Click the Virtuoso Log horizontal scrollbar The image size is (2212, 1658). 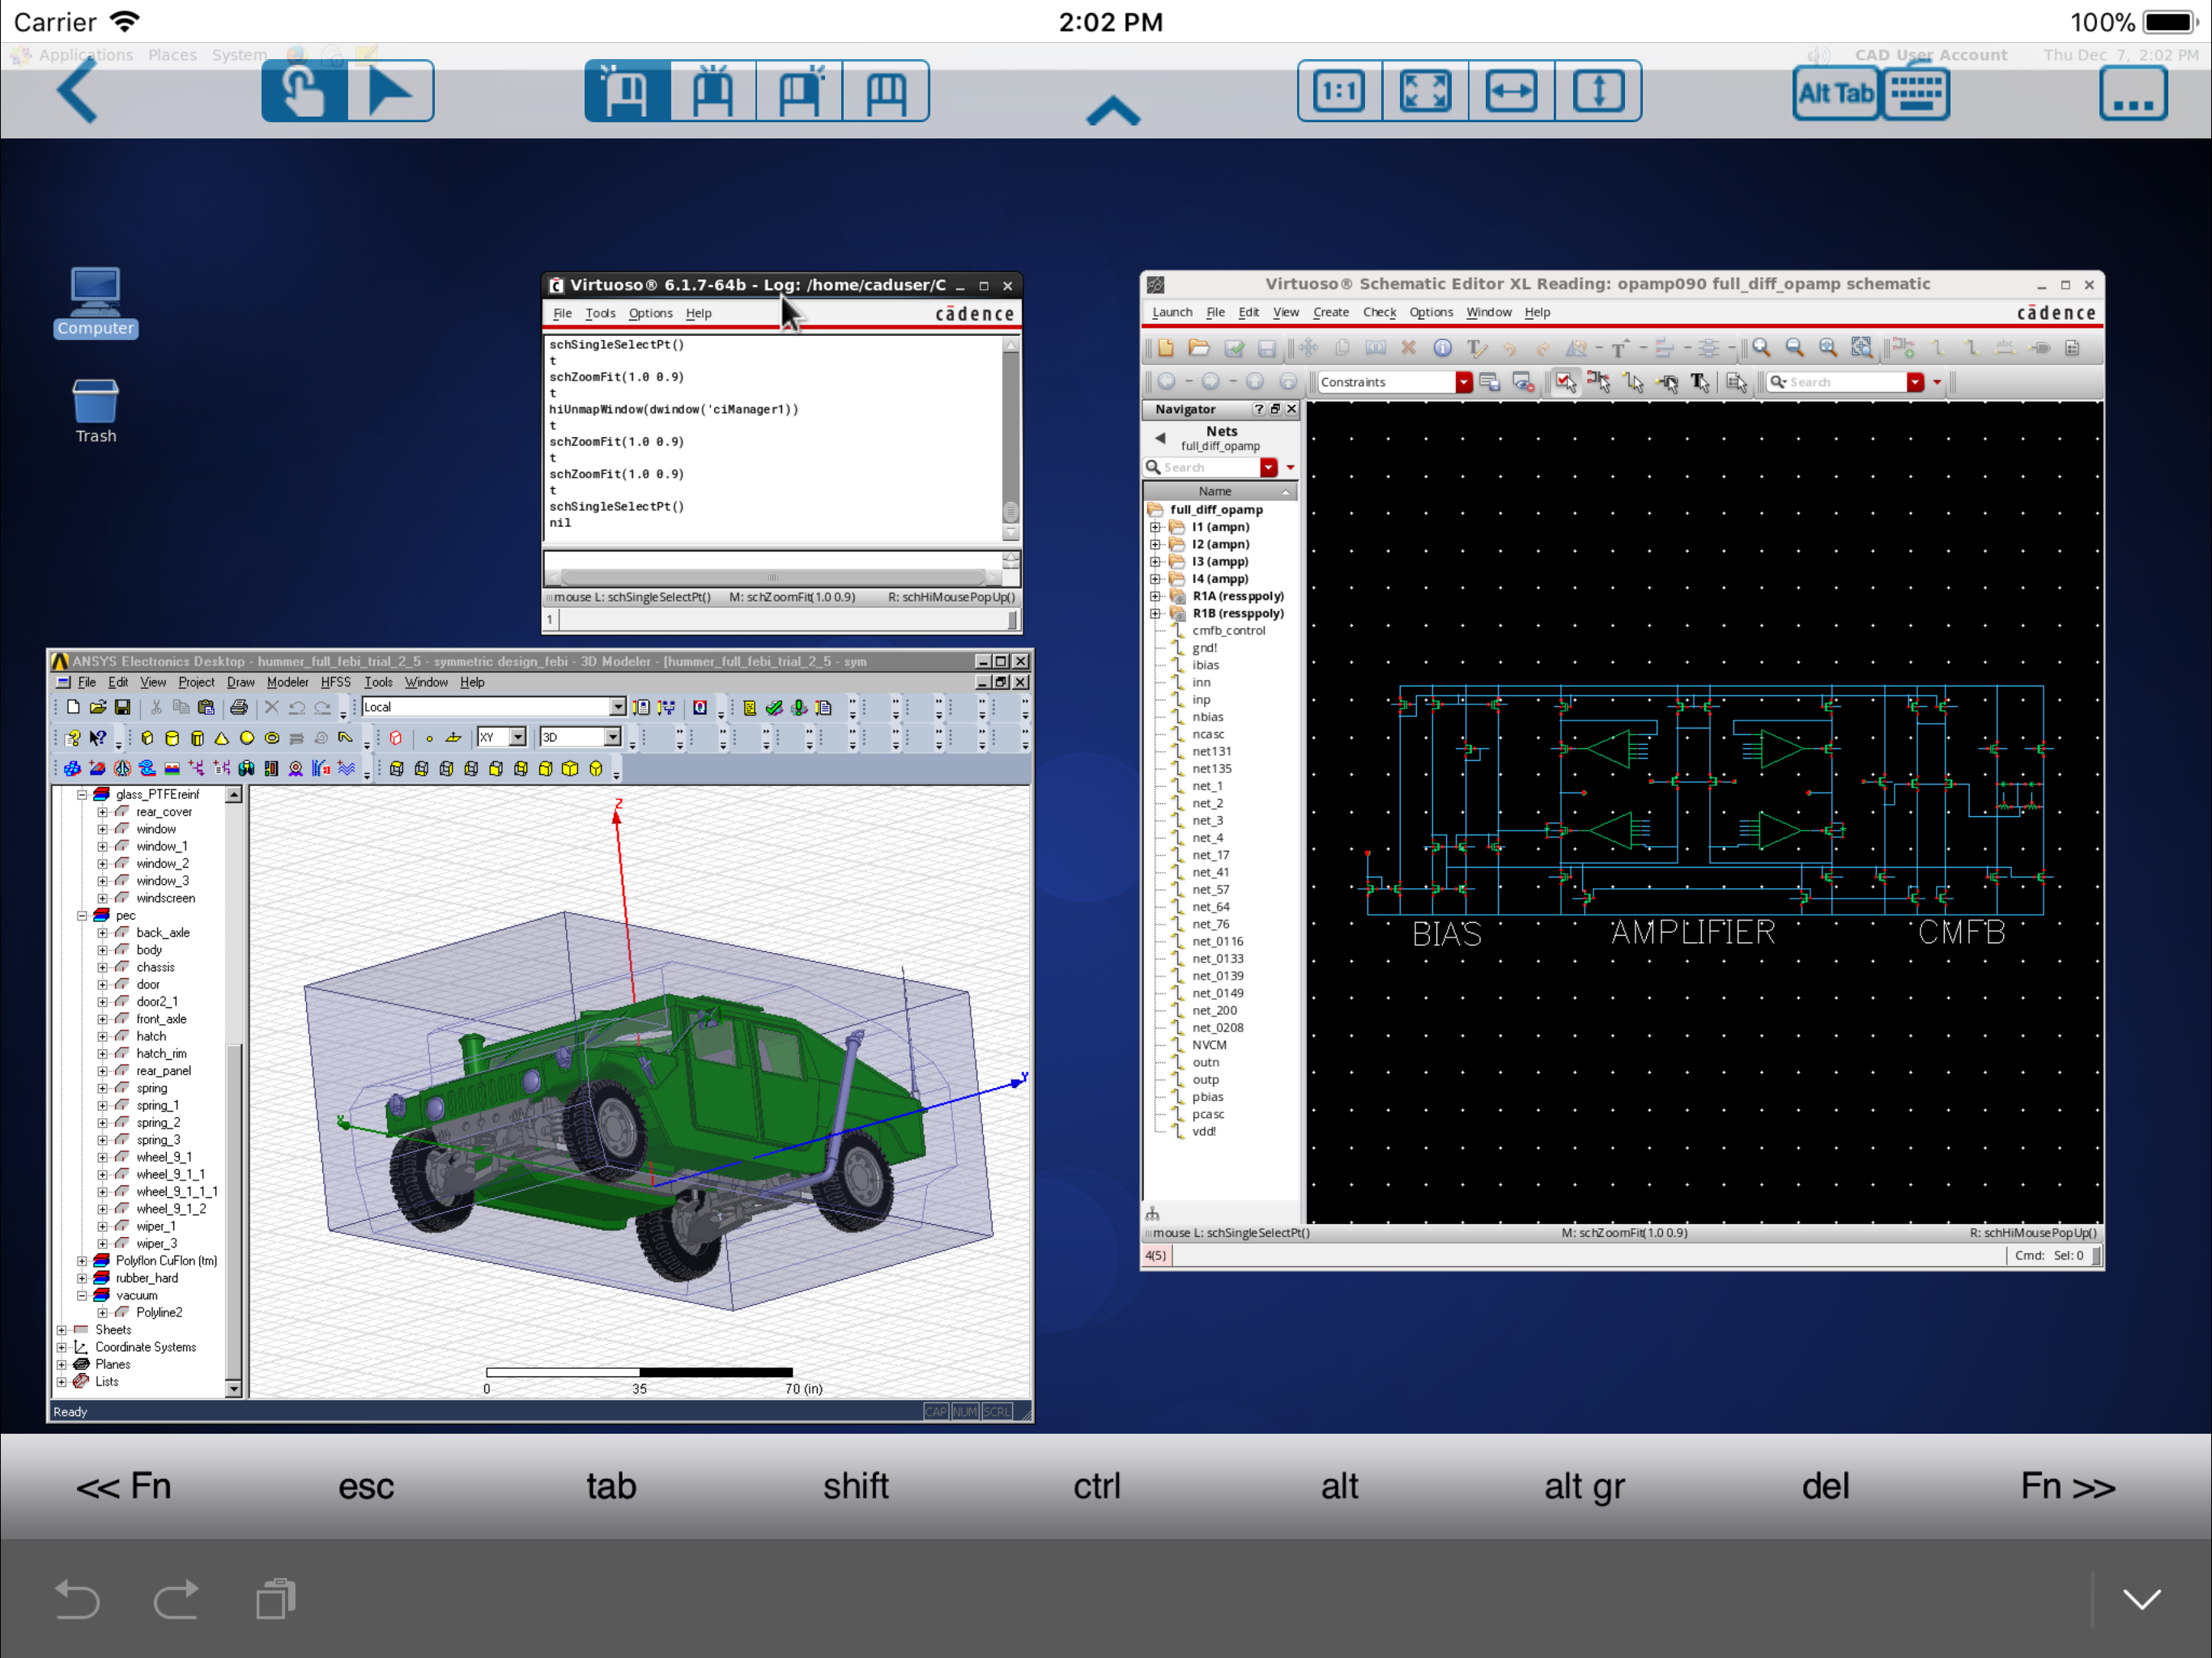click(x=772, y=577)
